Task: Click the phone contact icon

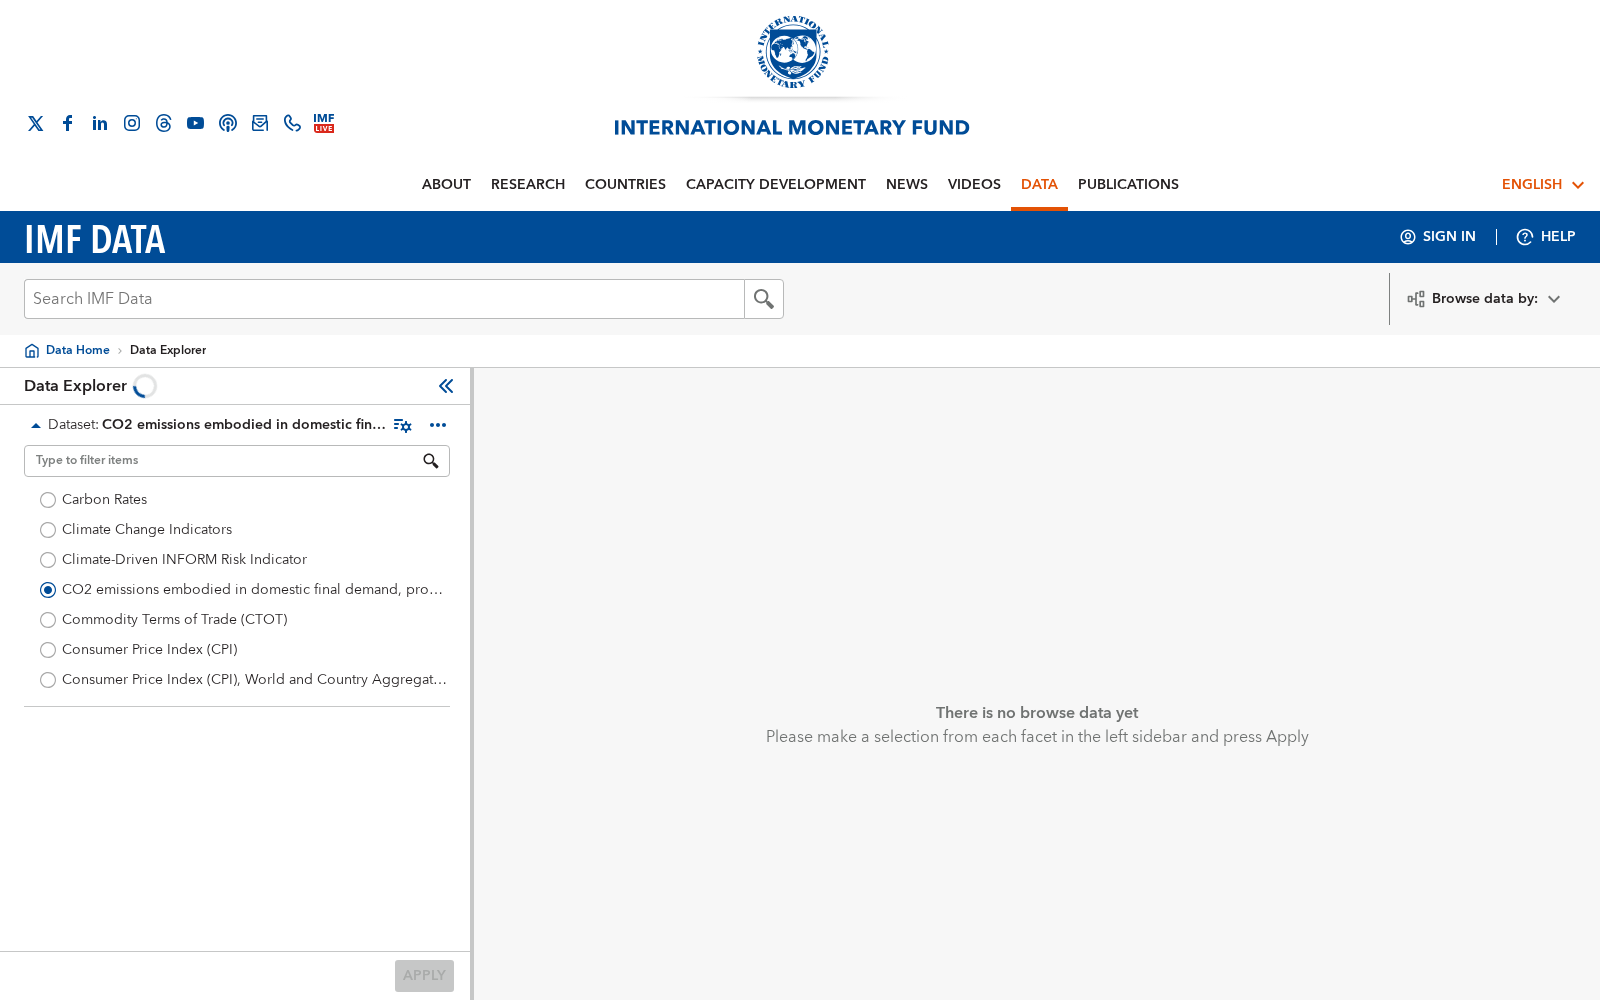Action: [x=292, y=123]
